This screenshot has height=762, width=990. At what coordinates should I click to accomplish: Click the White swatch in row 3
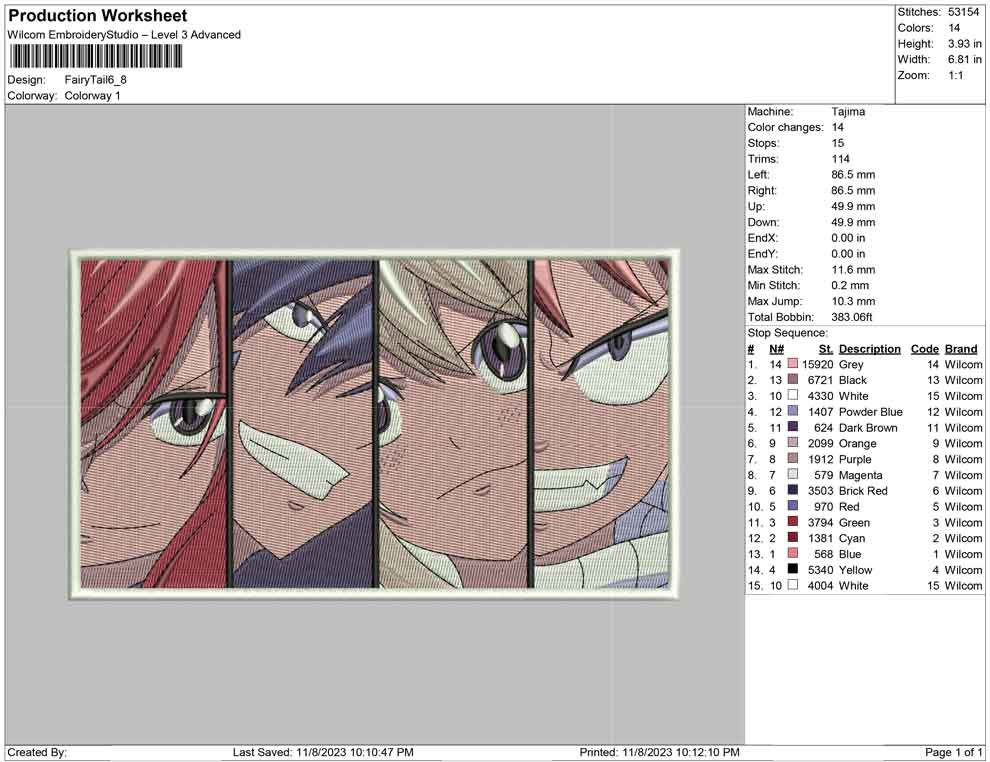(792, 396)
